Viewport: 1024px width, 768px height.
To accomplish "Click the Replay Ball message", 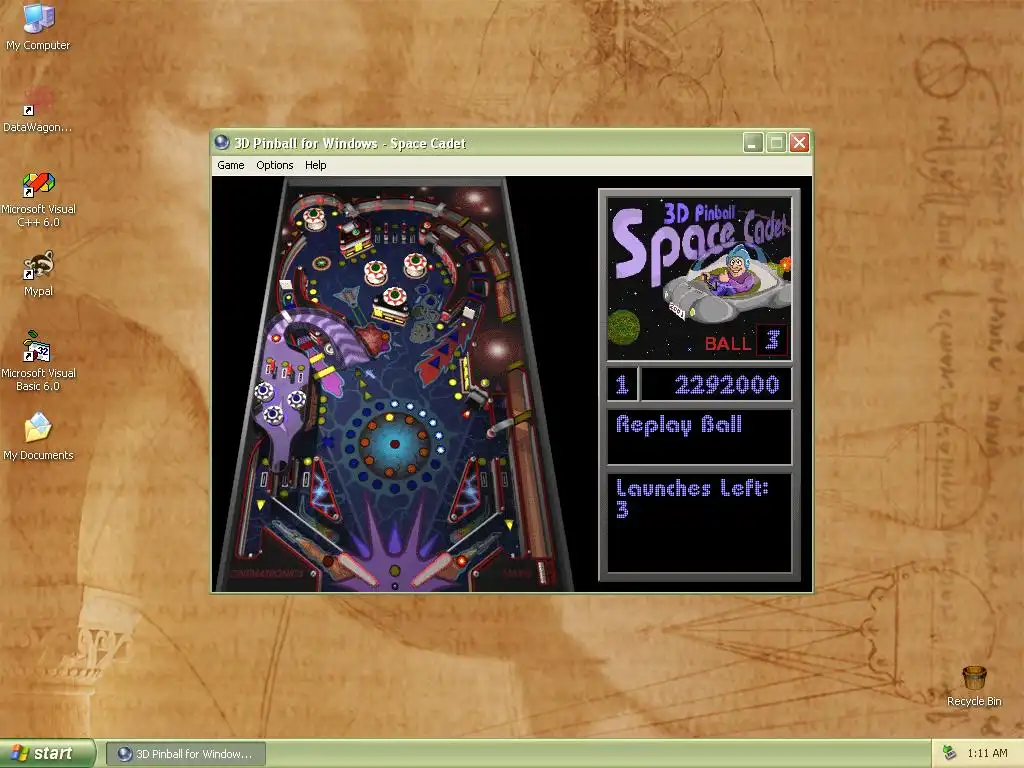I will coord(679,424).
